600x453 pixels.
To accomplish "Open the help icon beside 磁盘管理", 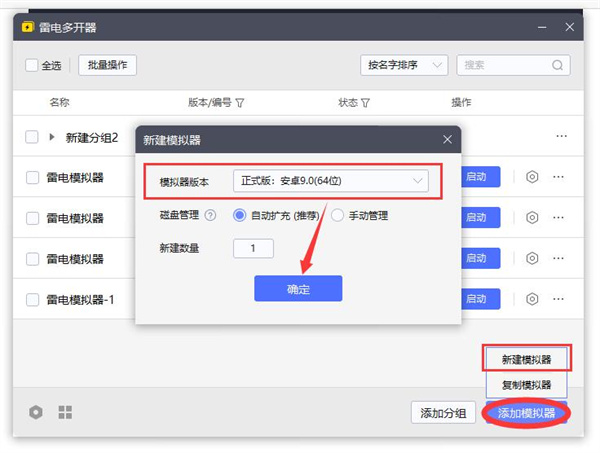I will pyautogui.click(x=210, y=215).
